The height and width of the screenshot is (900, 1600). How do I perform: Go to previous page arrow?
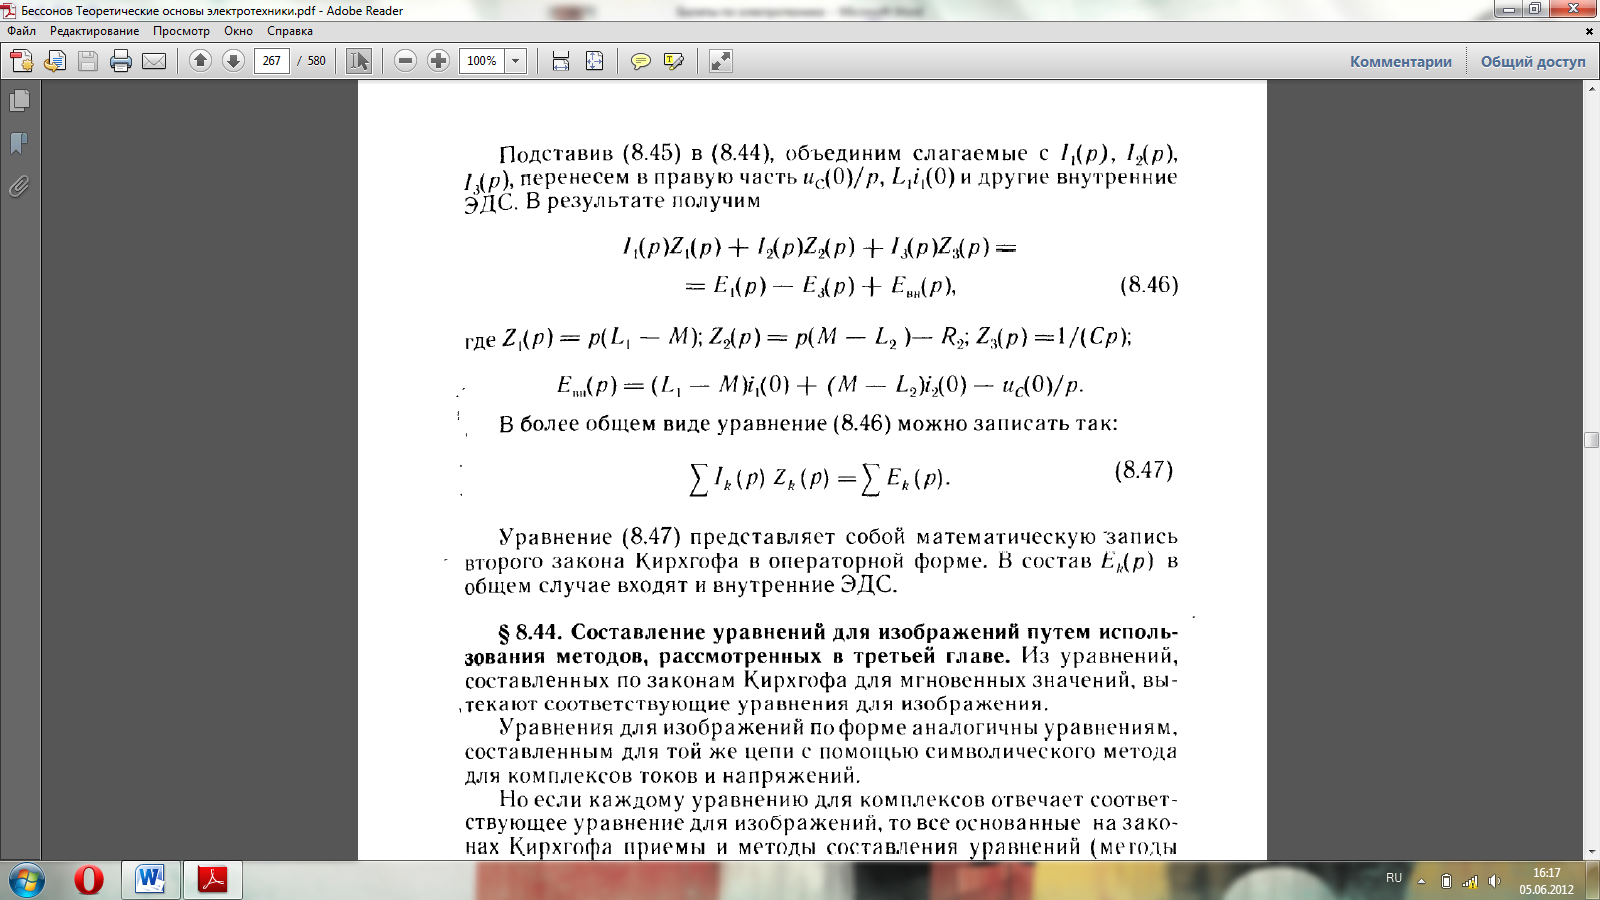(200, 61)
